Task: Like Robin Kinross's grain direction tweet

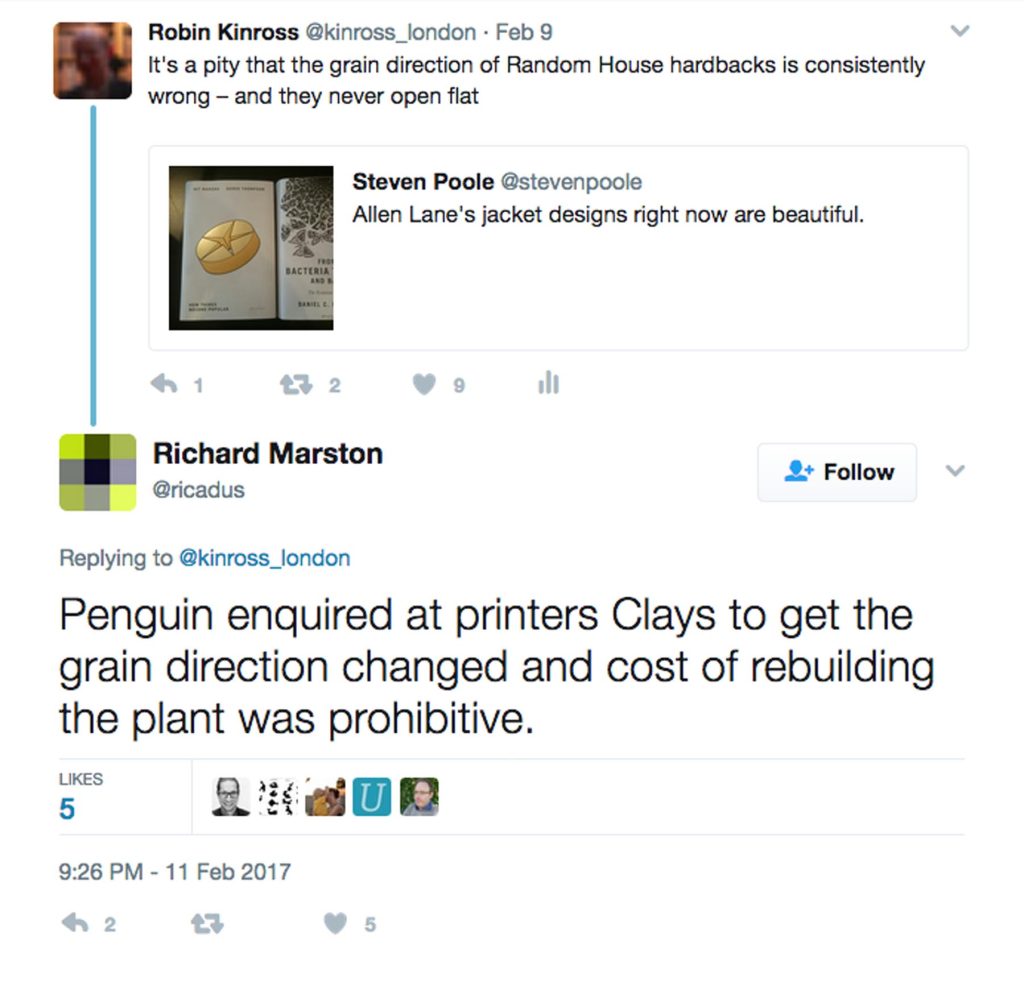Action: click(x=425, y=384)
